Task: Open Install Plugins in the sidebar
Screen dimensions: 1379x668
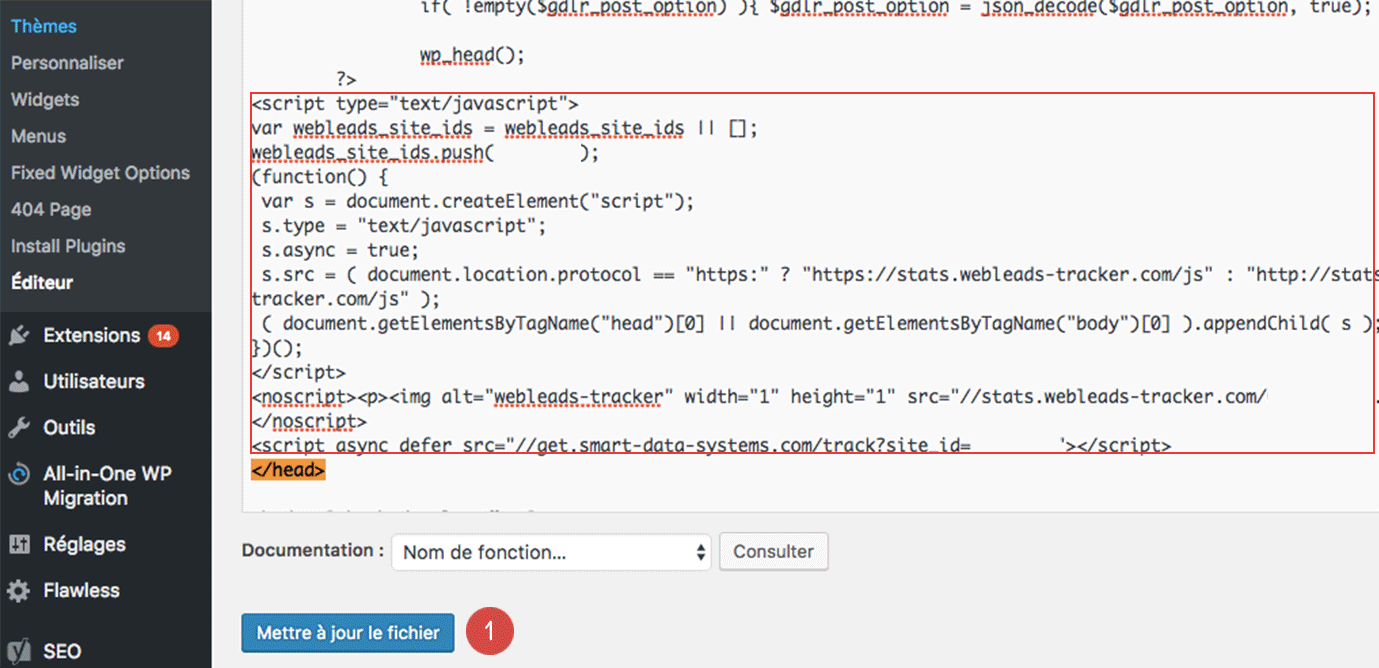Action: click(68, 246)
